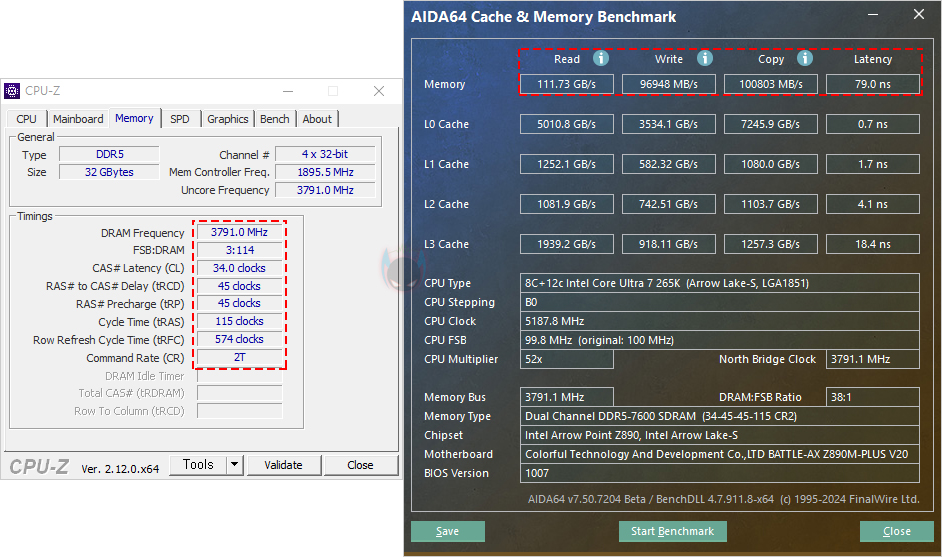Click the CPU Clock value 5187.8 MHz
Image resolution: width=942 pixels, height=557 pixels.
pos(720,321)
